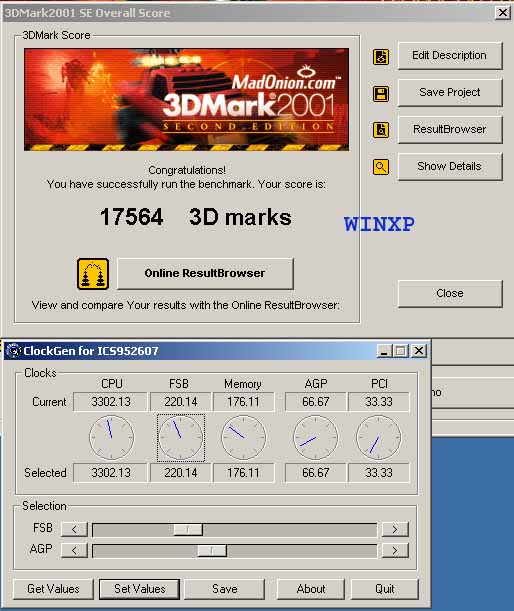Click the FSB slider thumb

188,530
